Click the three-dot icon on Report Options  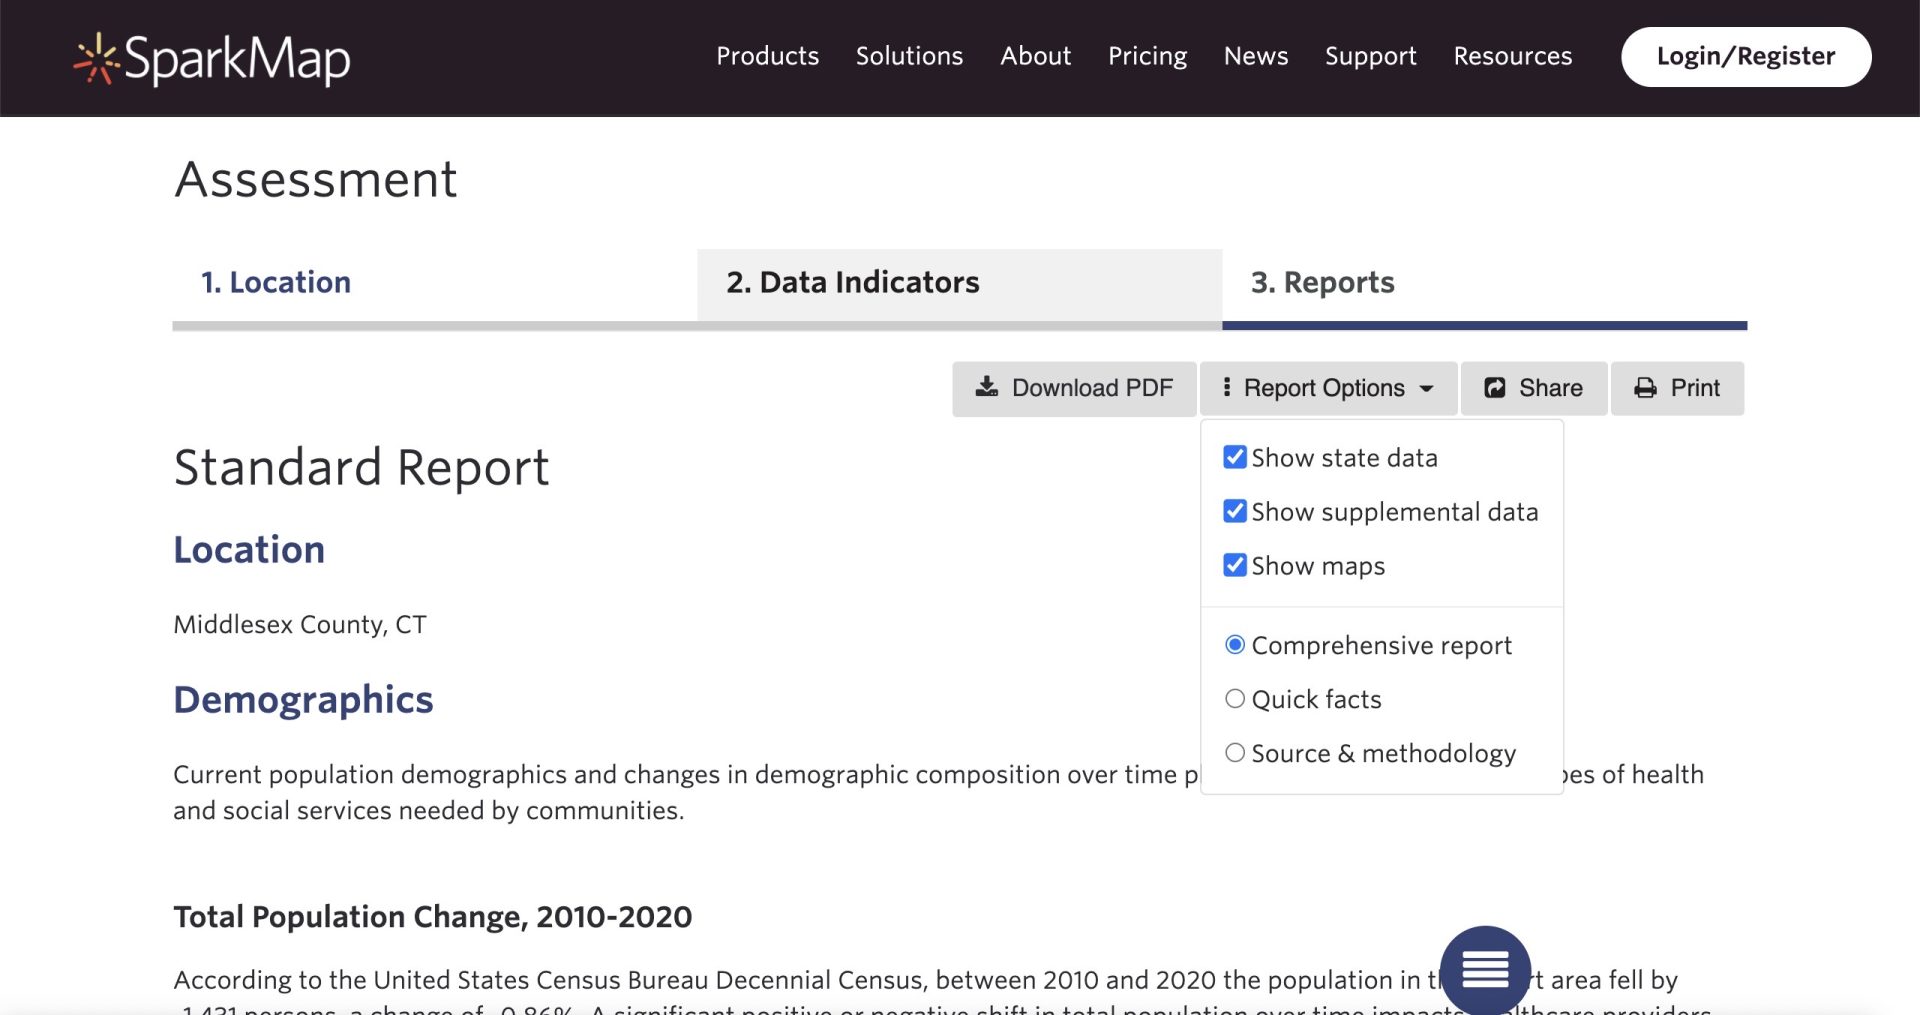(1226, 388)
